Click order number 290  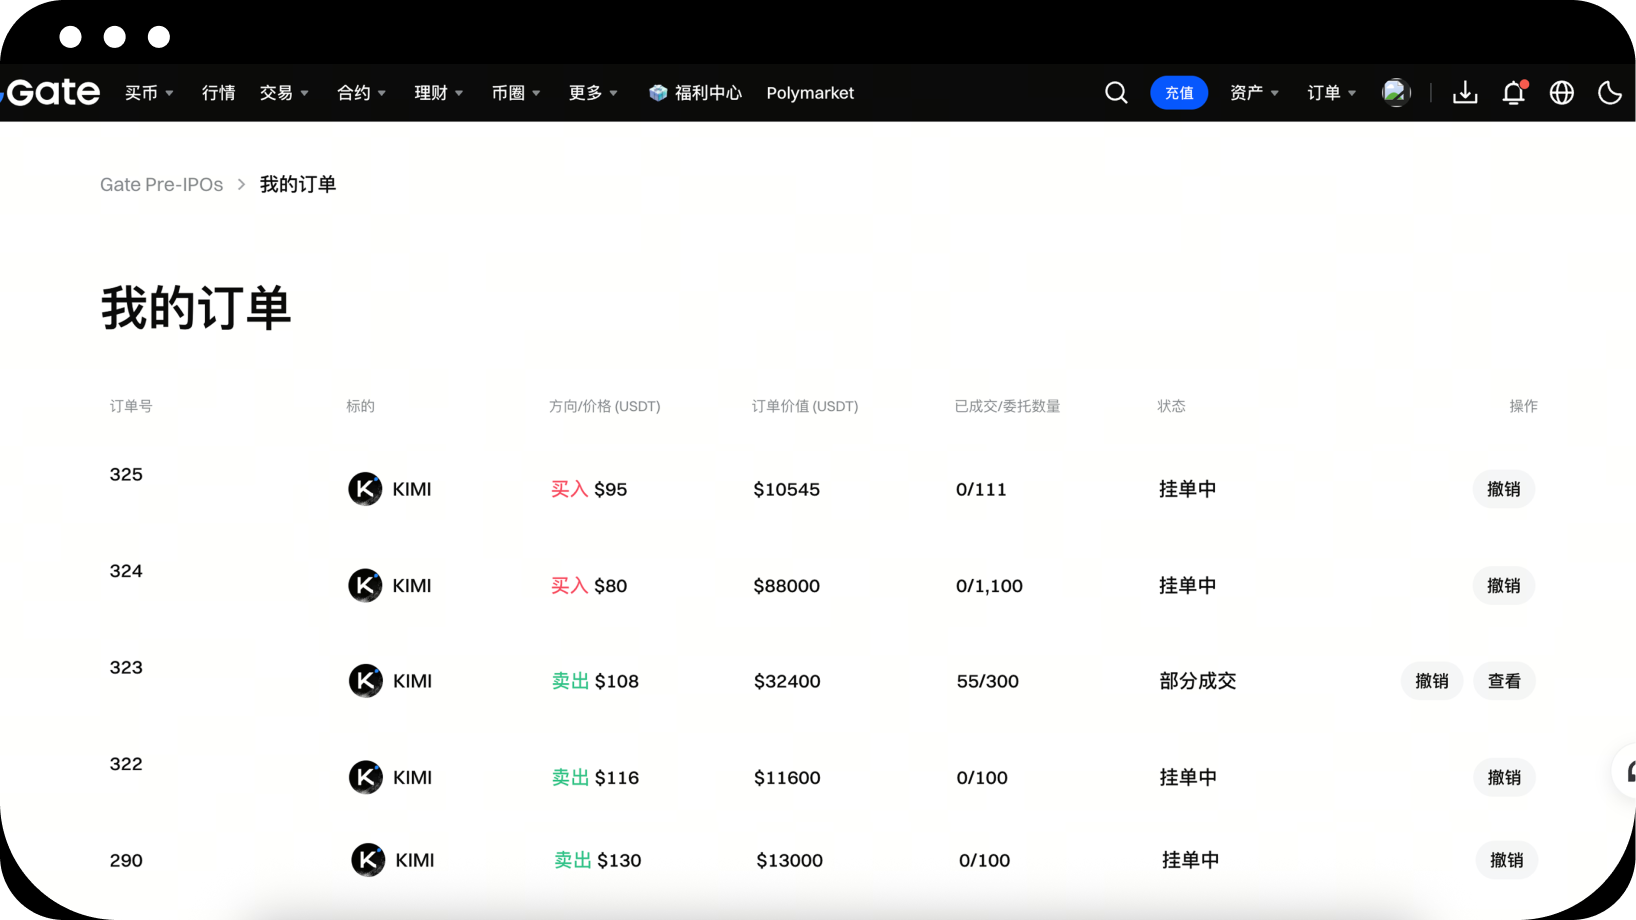click(126, 860)
